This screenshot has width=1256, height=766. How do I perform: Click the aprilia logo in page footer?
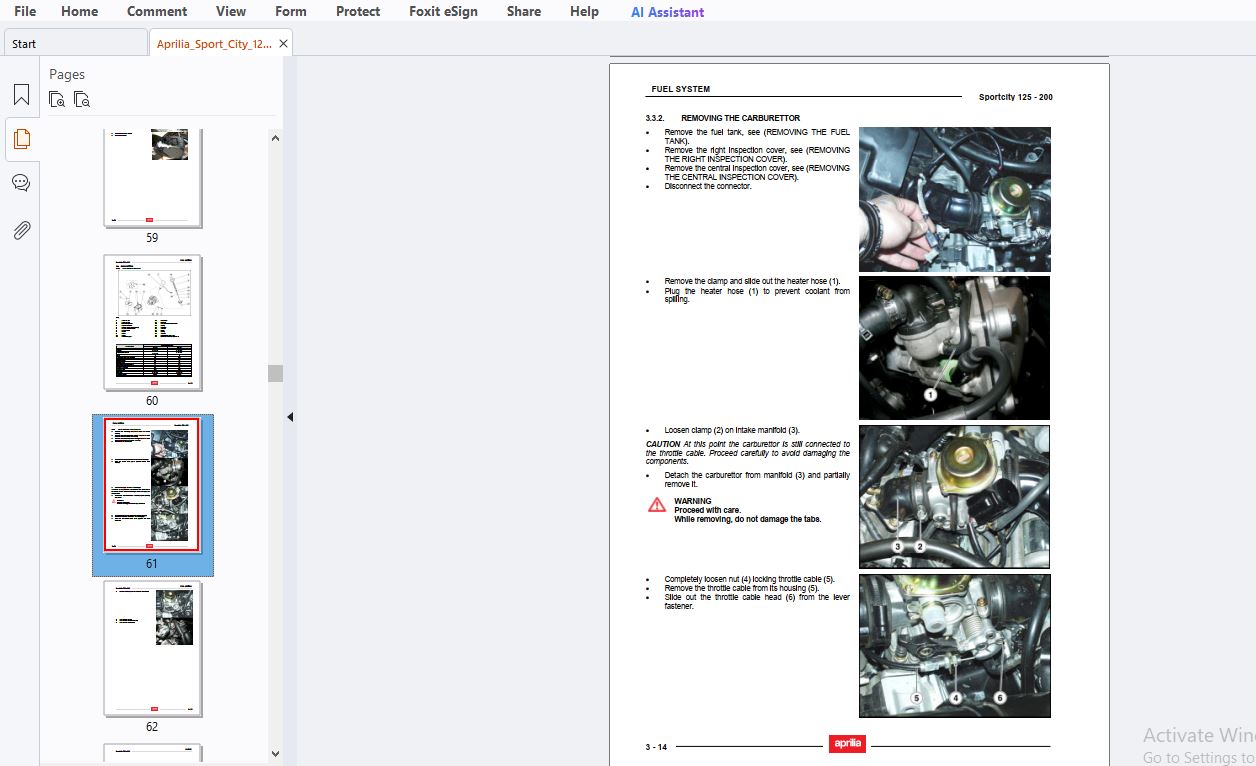coord(847,744)
